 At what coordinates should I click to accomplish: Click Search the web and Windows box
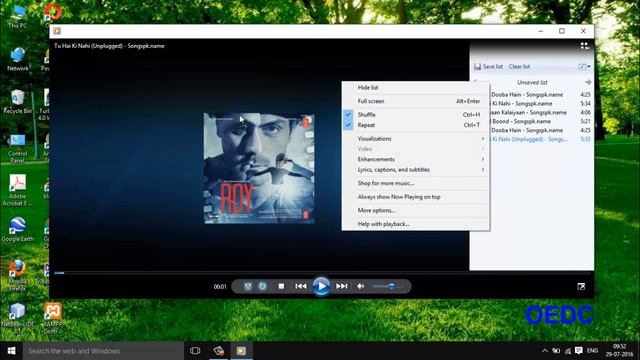coord(103,351)
